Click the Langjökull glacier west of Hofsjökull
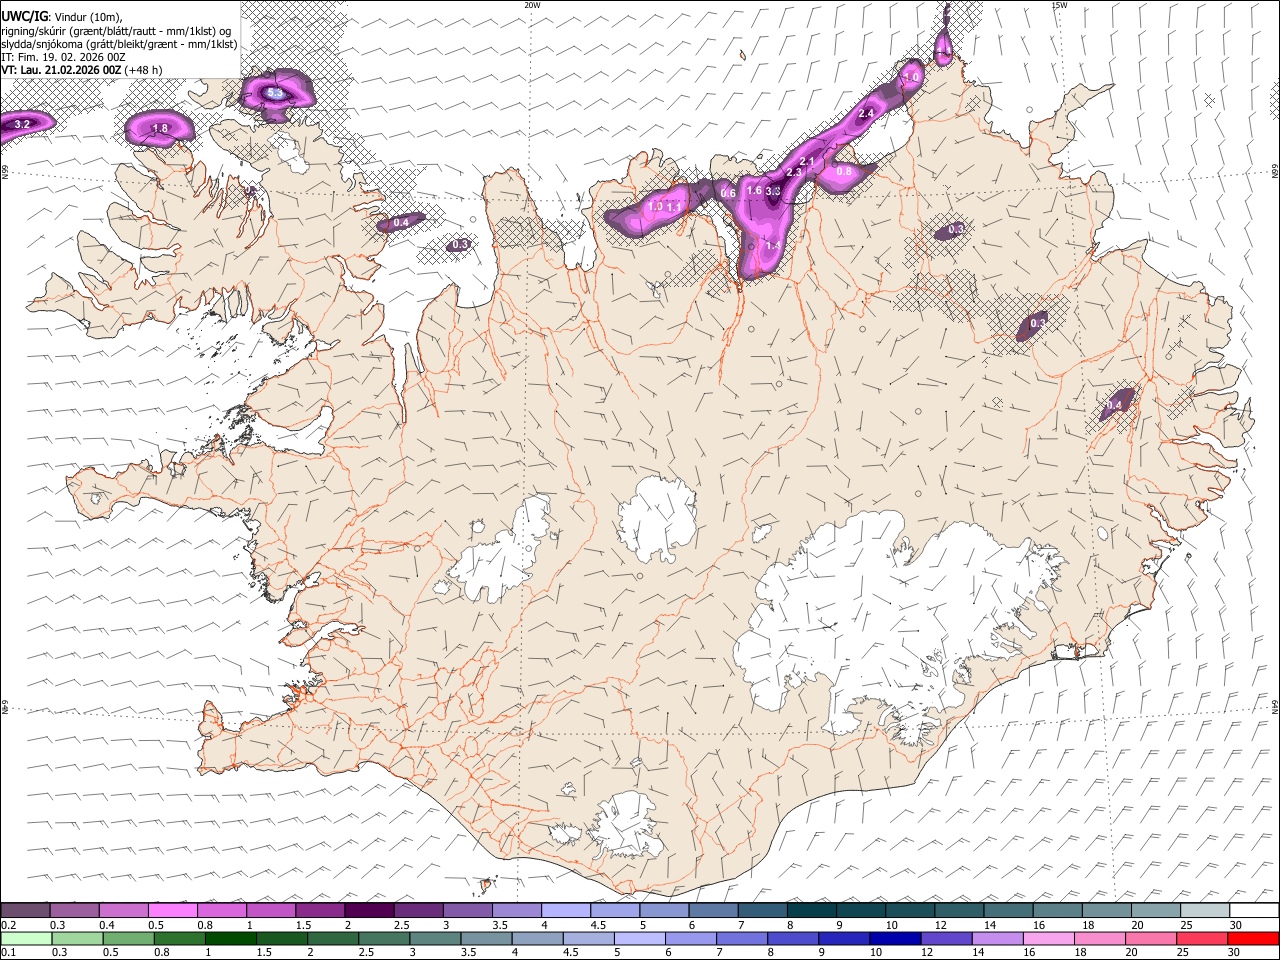The width and height of the screenshot is (1280, 960). click(500, 555)
